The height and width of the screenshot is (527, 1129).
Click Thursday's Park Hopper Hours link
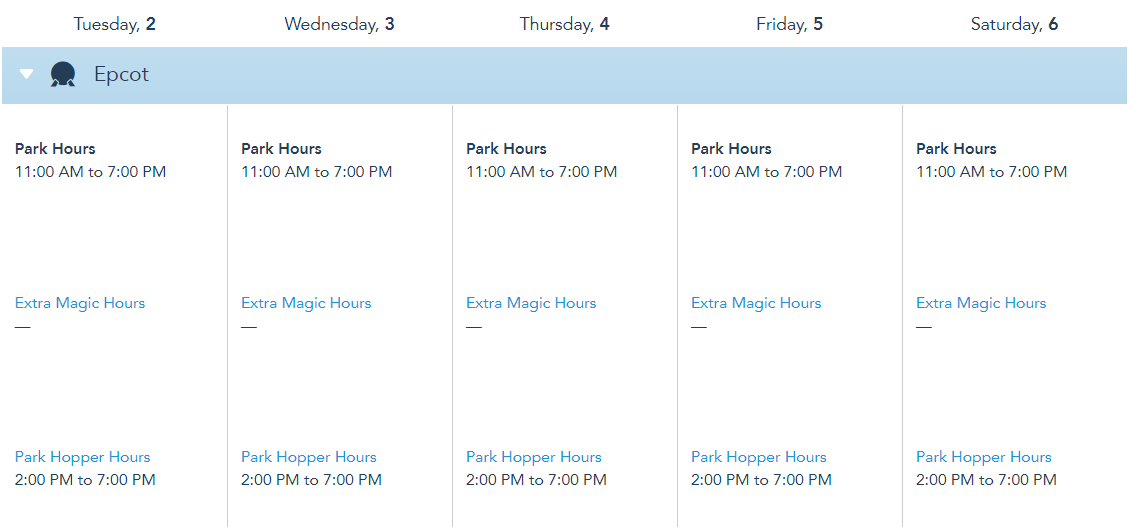point(534,457)
